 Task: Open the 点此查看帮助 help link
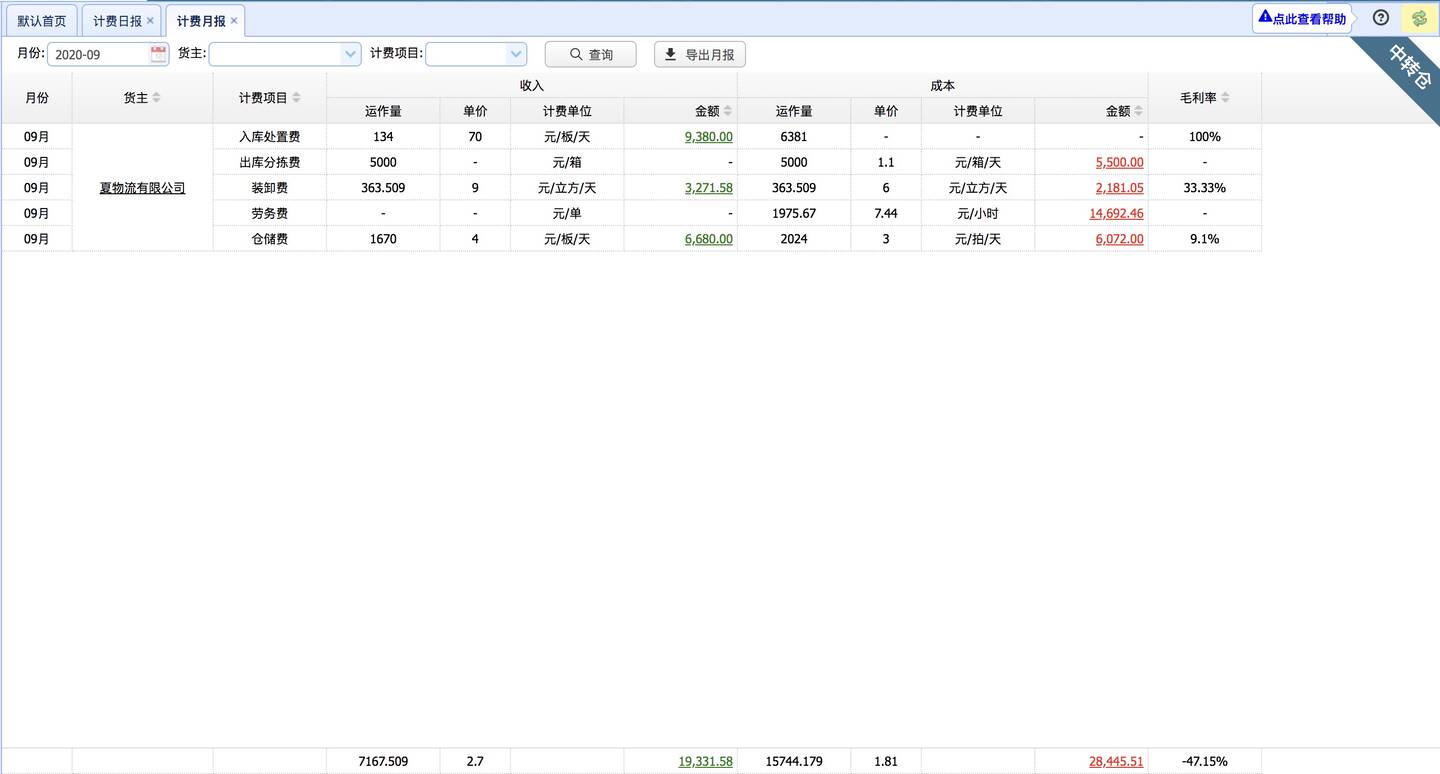click(1302, 18)
